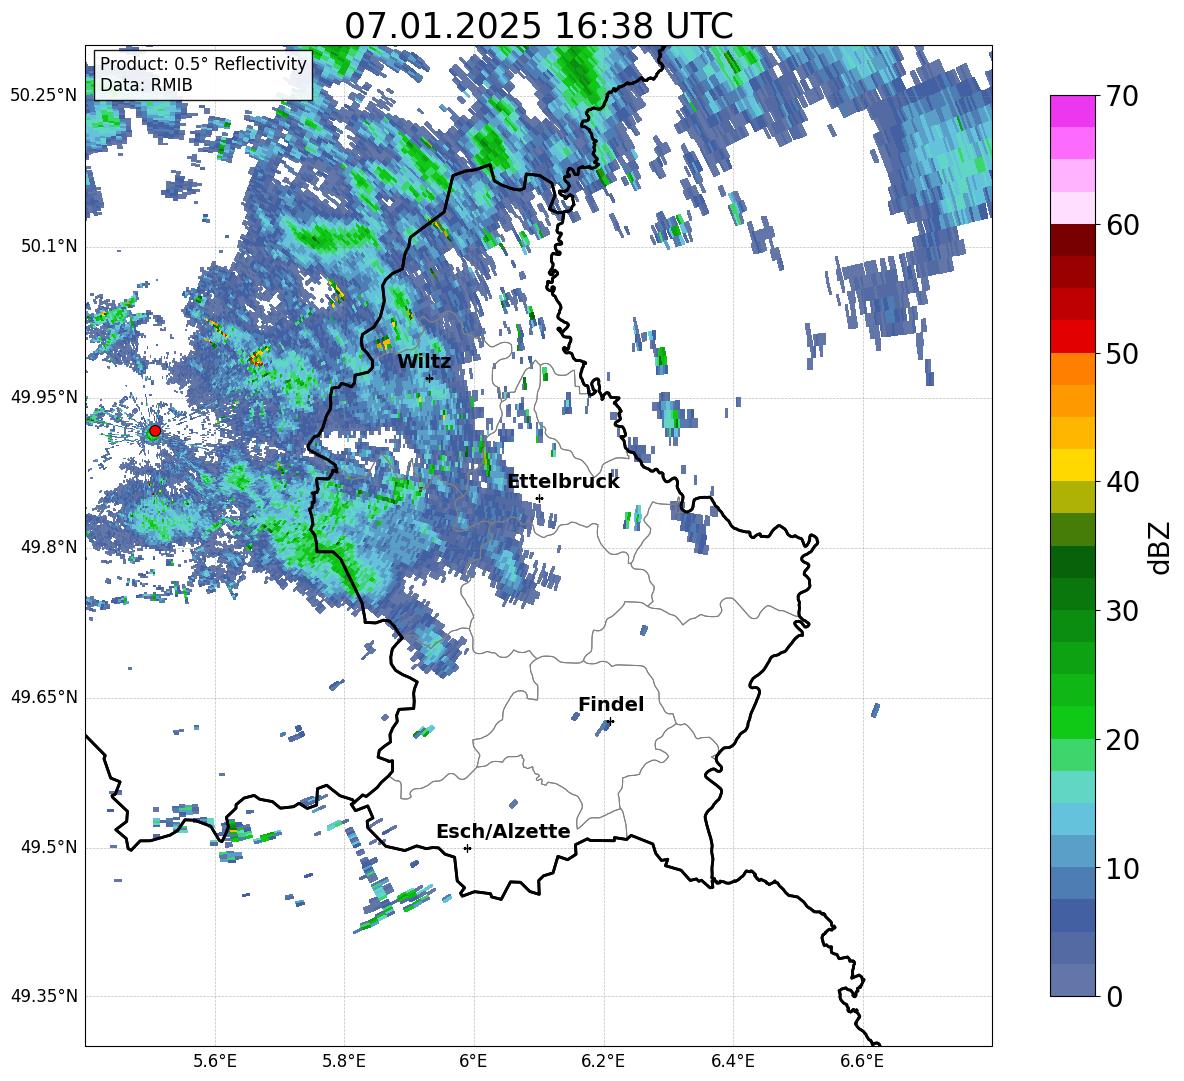Click the 49.8°N latitude label
The image size is (1184, 1081).
[48, 547]
